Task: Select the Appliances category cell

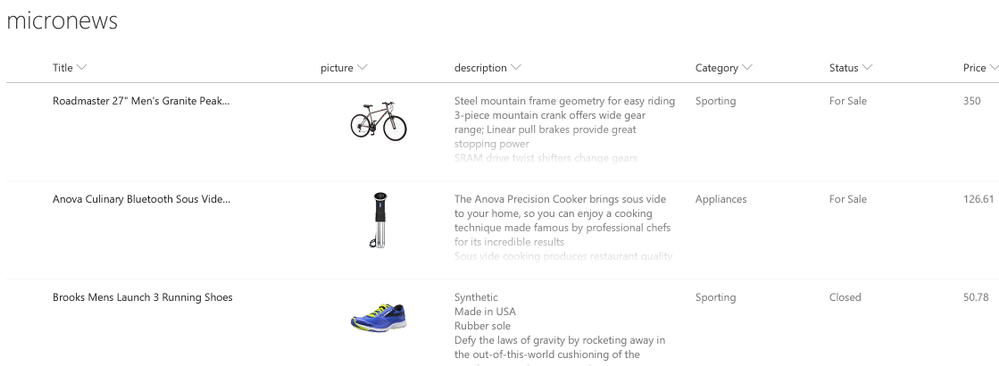Action: tap(721, 199)
